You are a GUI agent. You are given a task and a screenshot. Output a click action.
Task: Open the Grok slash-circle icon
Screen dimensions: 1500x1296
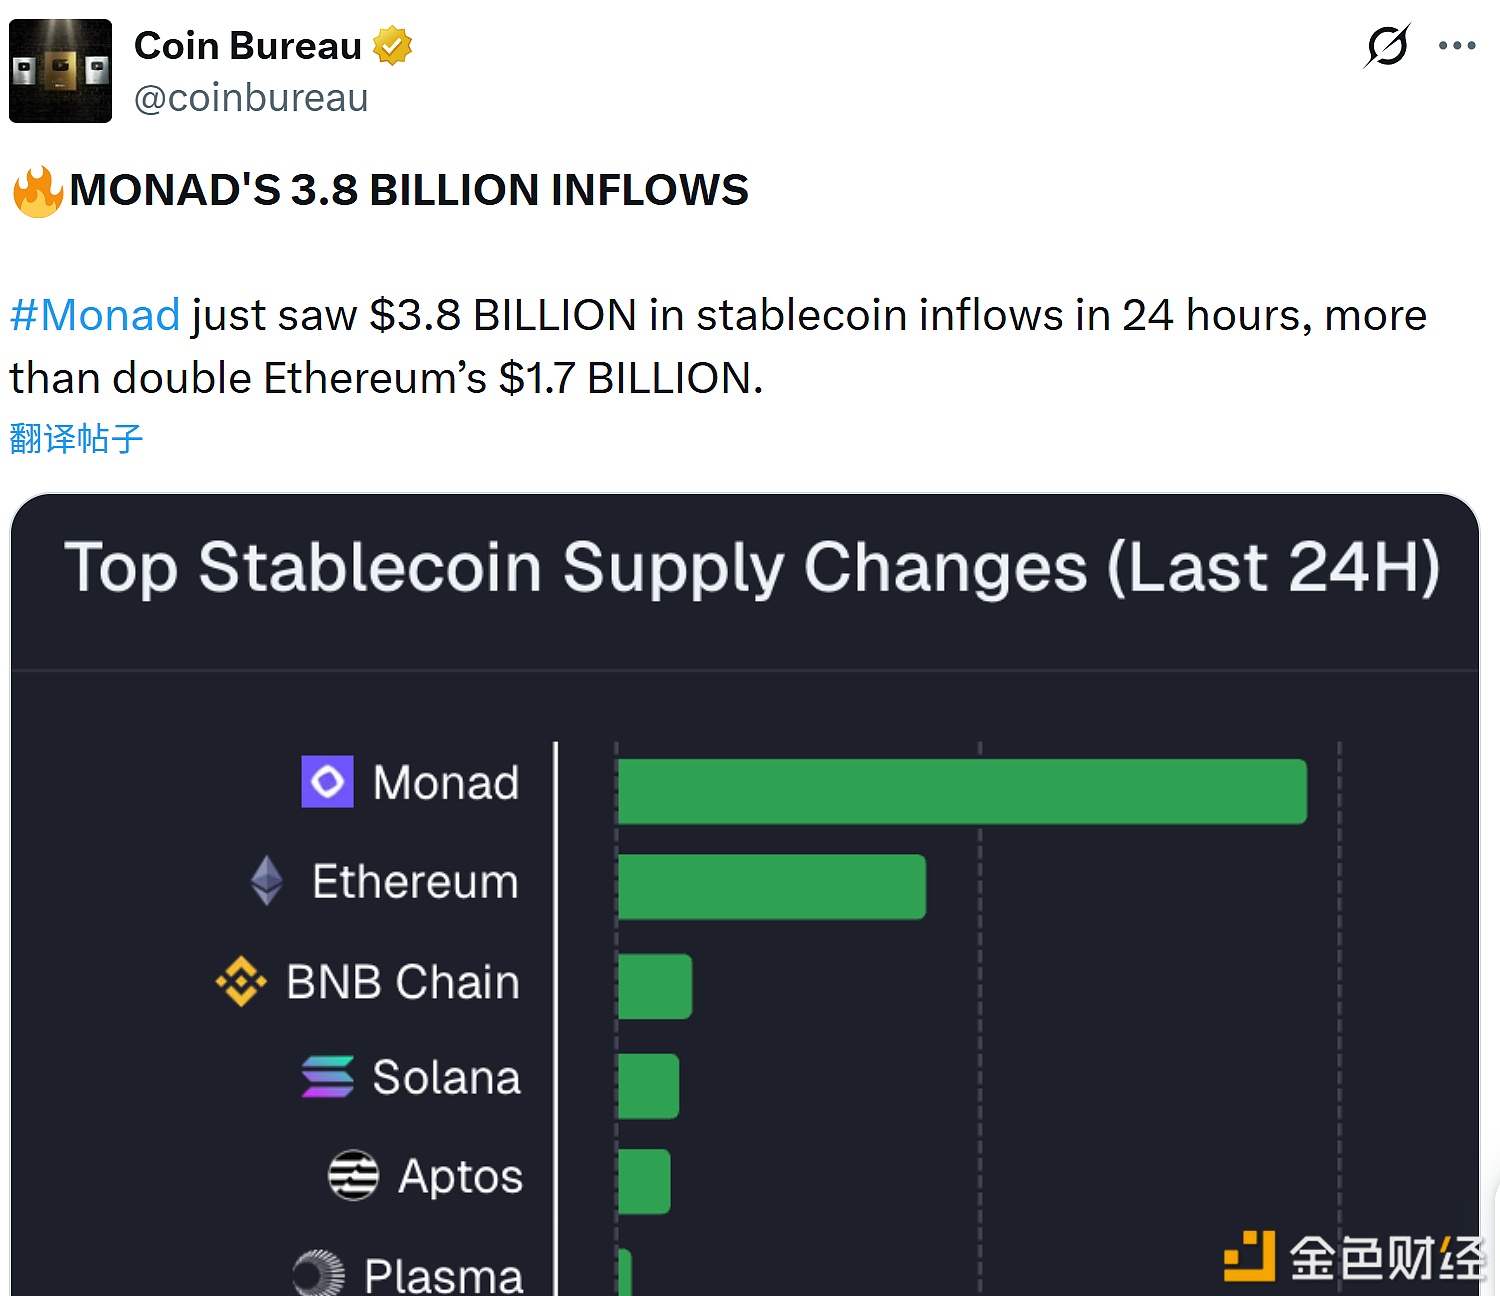(x=1387, y=46)
